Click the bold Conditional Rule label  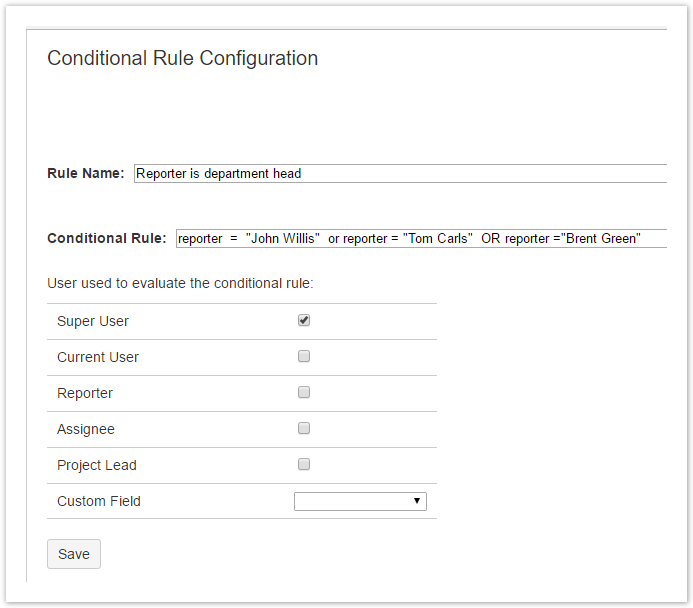pos(107,238)
